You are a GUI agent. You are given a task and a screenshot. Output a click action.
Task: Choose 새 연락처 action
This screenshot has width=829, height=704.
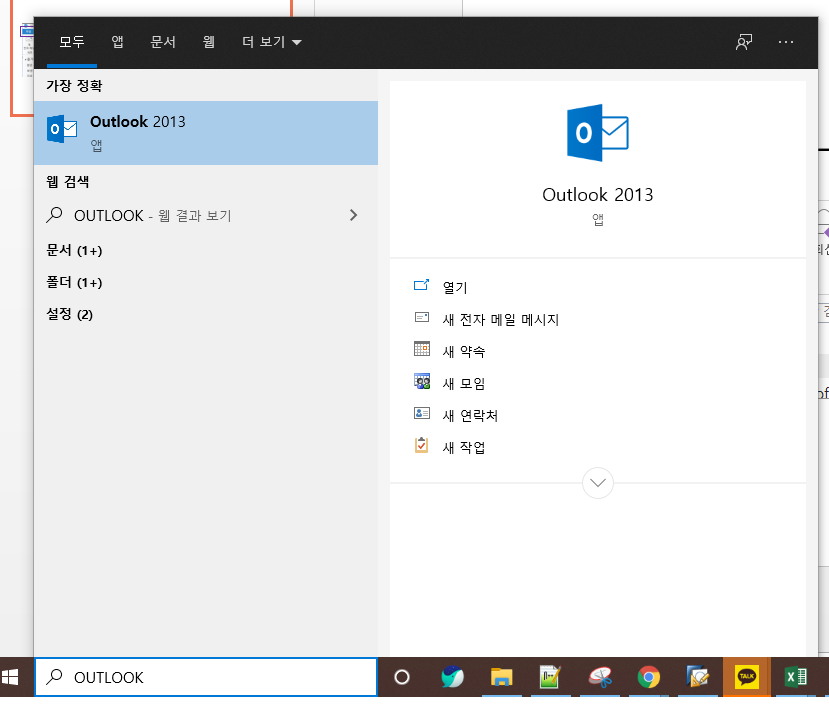point(470,415)
